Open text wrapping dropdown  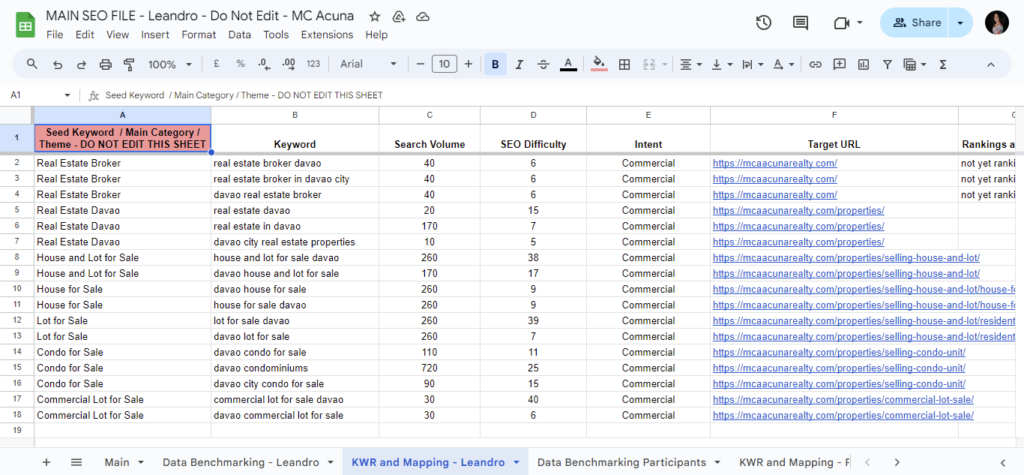point(752,64)
